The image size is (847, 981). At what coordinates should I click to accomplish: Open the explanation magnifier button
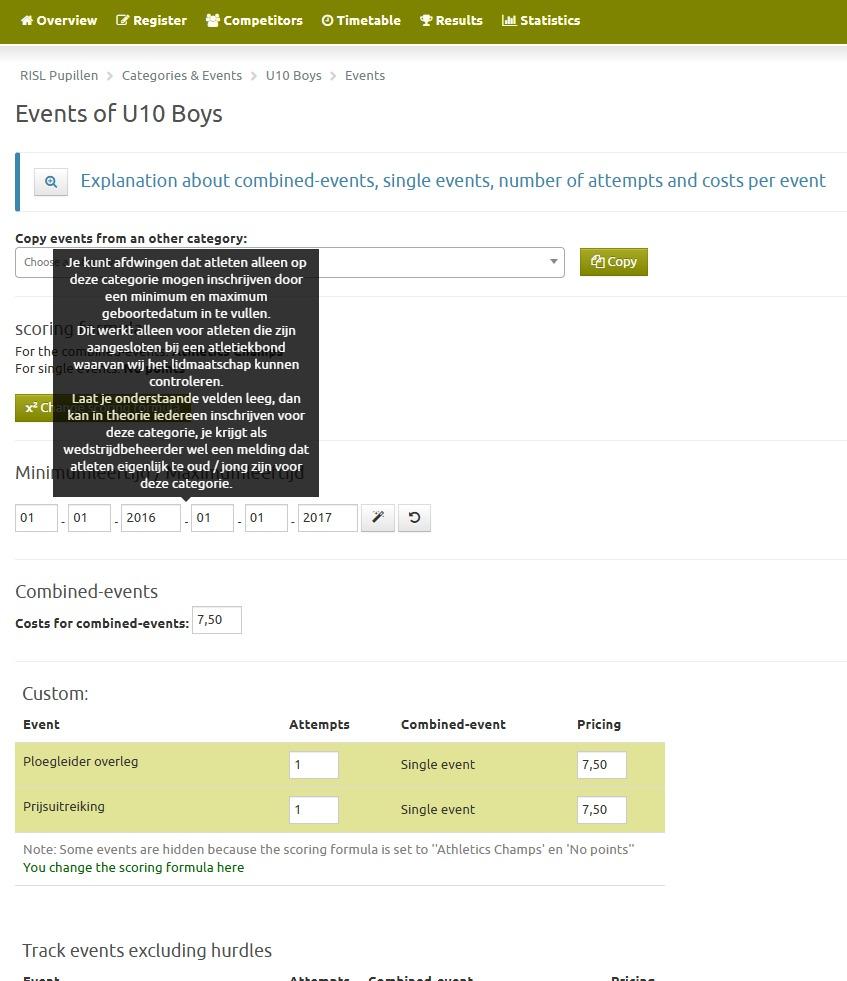pos(51,182)
